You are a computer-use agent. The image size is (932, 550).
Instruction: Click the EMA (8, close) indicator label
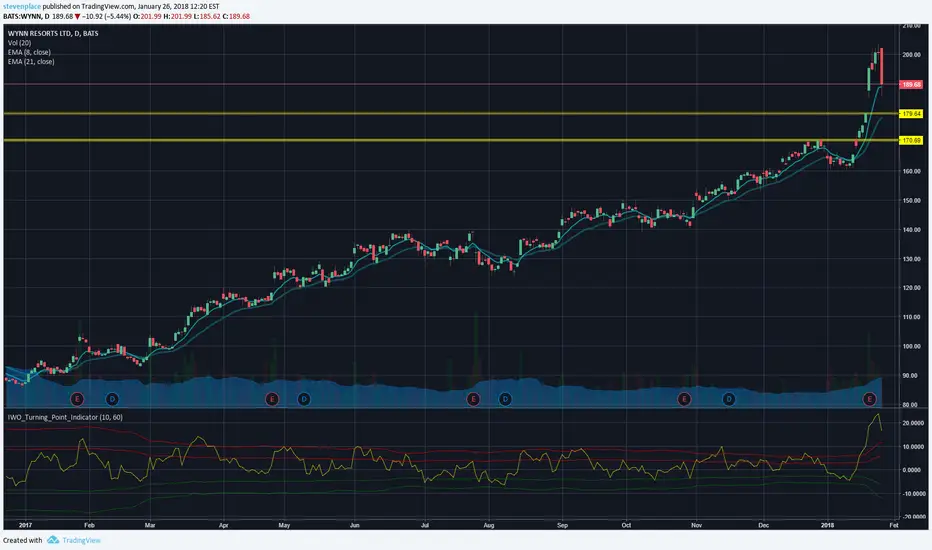[x=29, y=52]
